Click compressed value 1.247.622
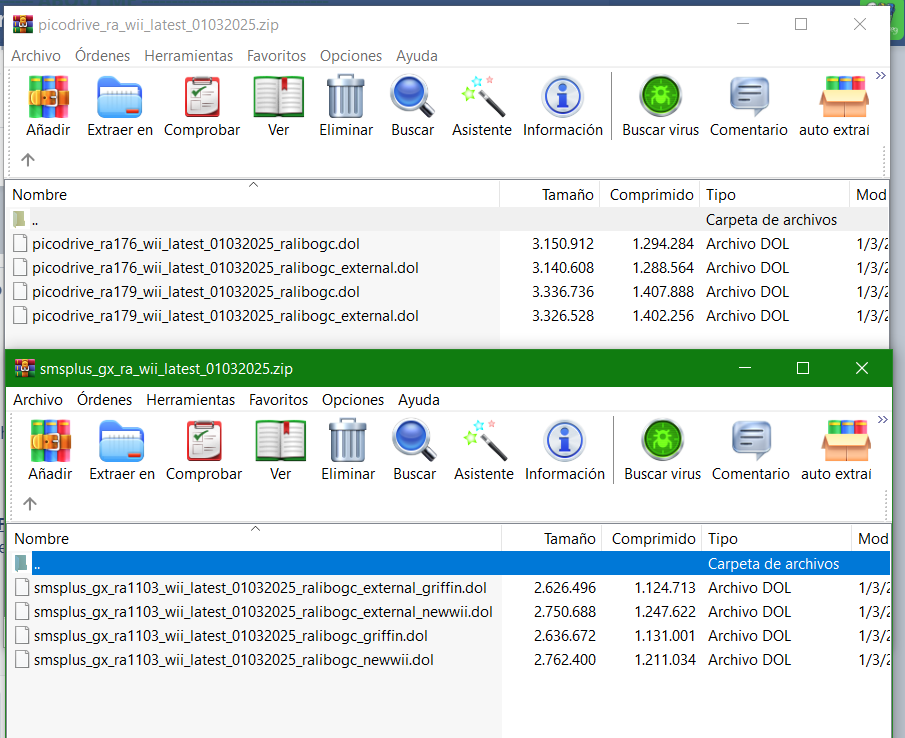The width and height of the screenshot is (905, 738). click(x=665, y=612)
